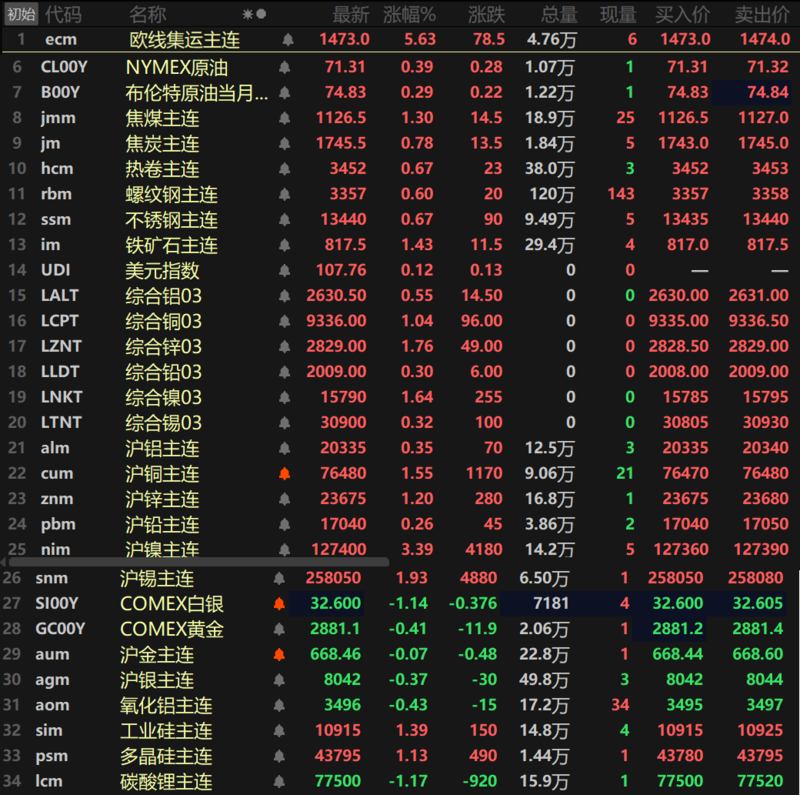Click the alert bell for NYMEX原油

coord(285,67)
